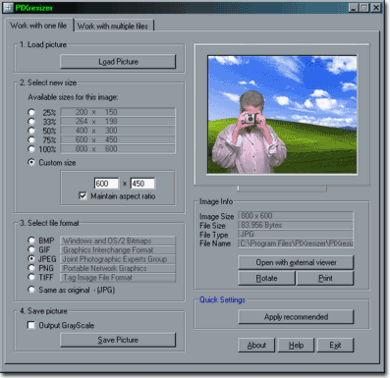This screenshot has height=378, width=390.
Task: Select BMP file format
Action: pos(31,240)
